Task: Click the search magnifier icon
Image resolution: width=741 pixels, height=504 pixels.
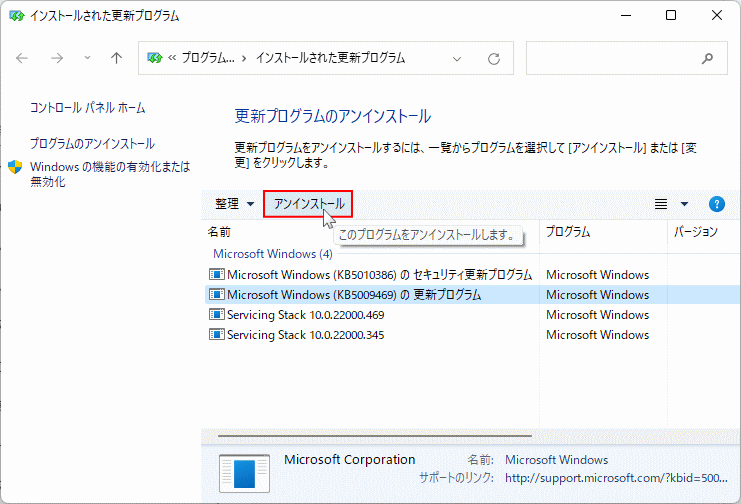Action: [707, 59]
